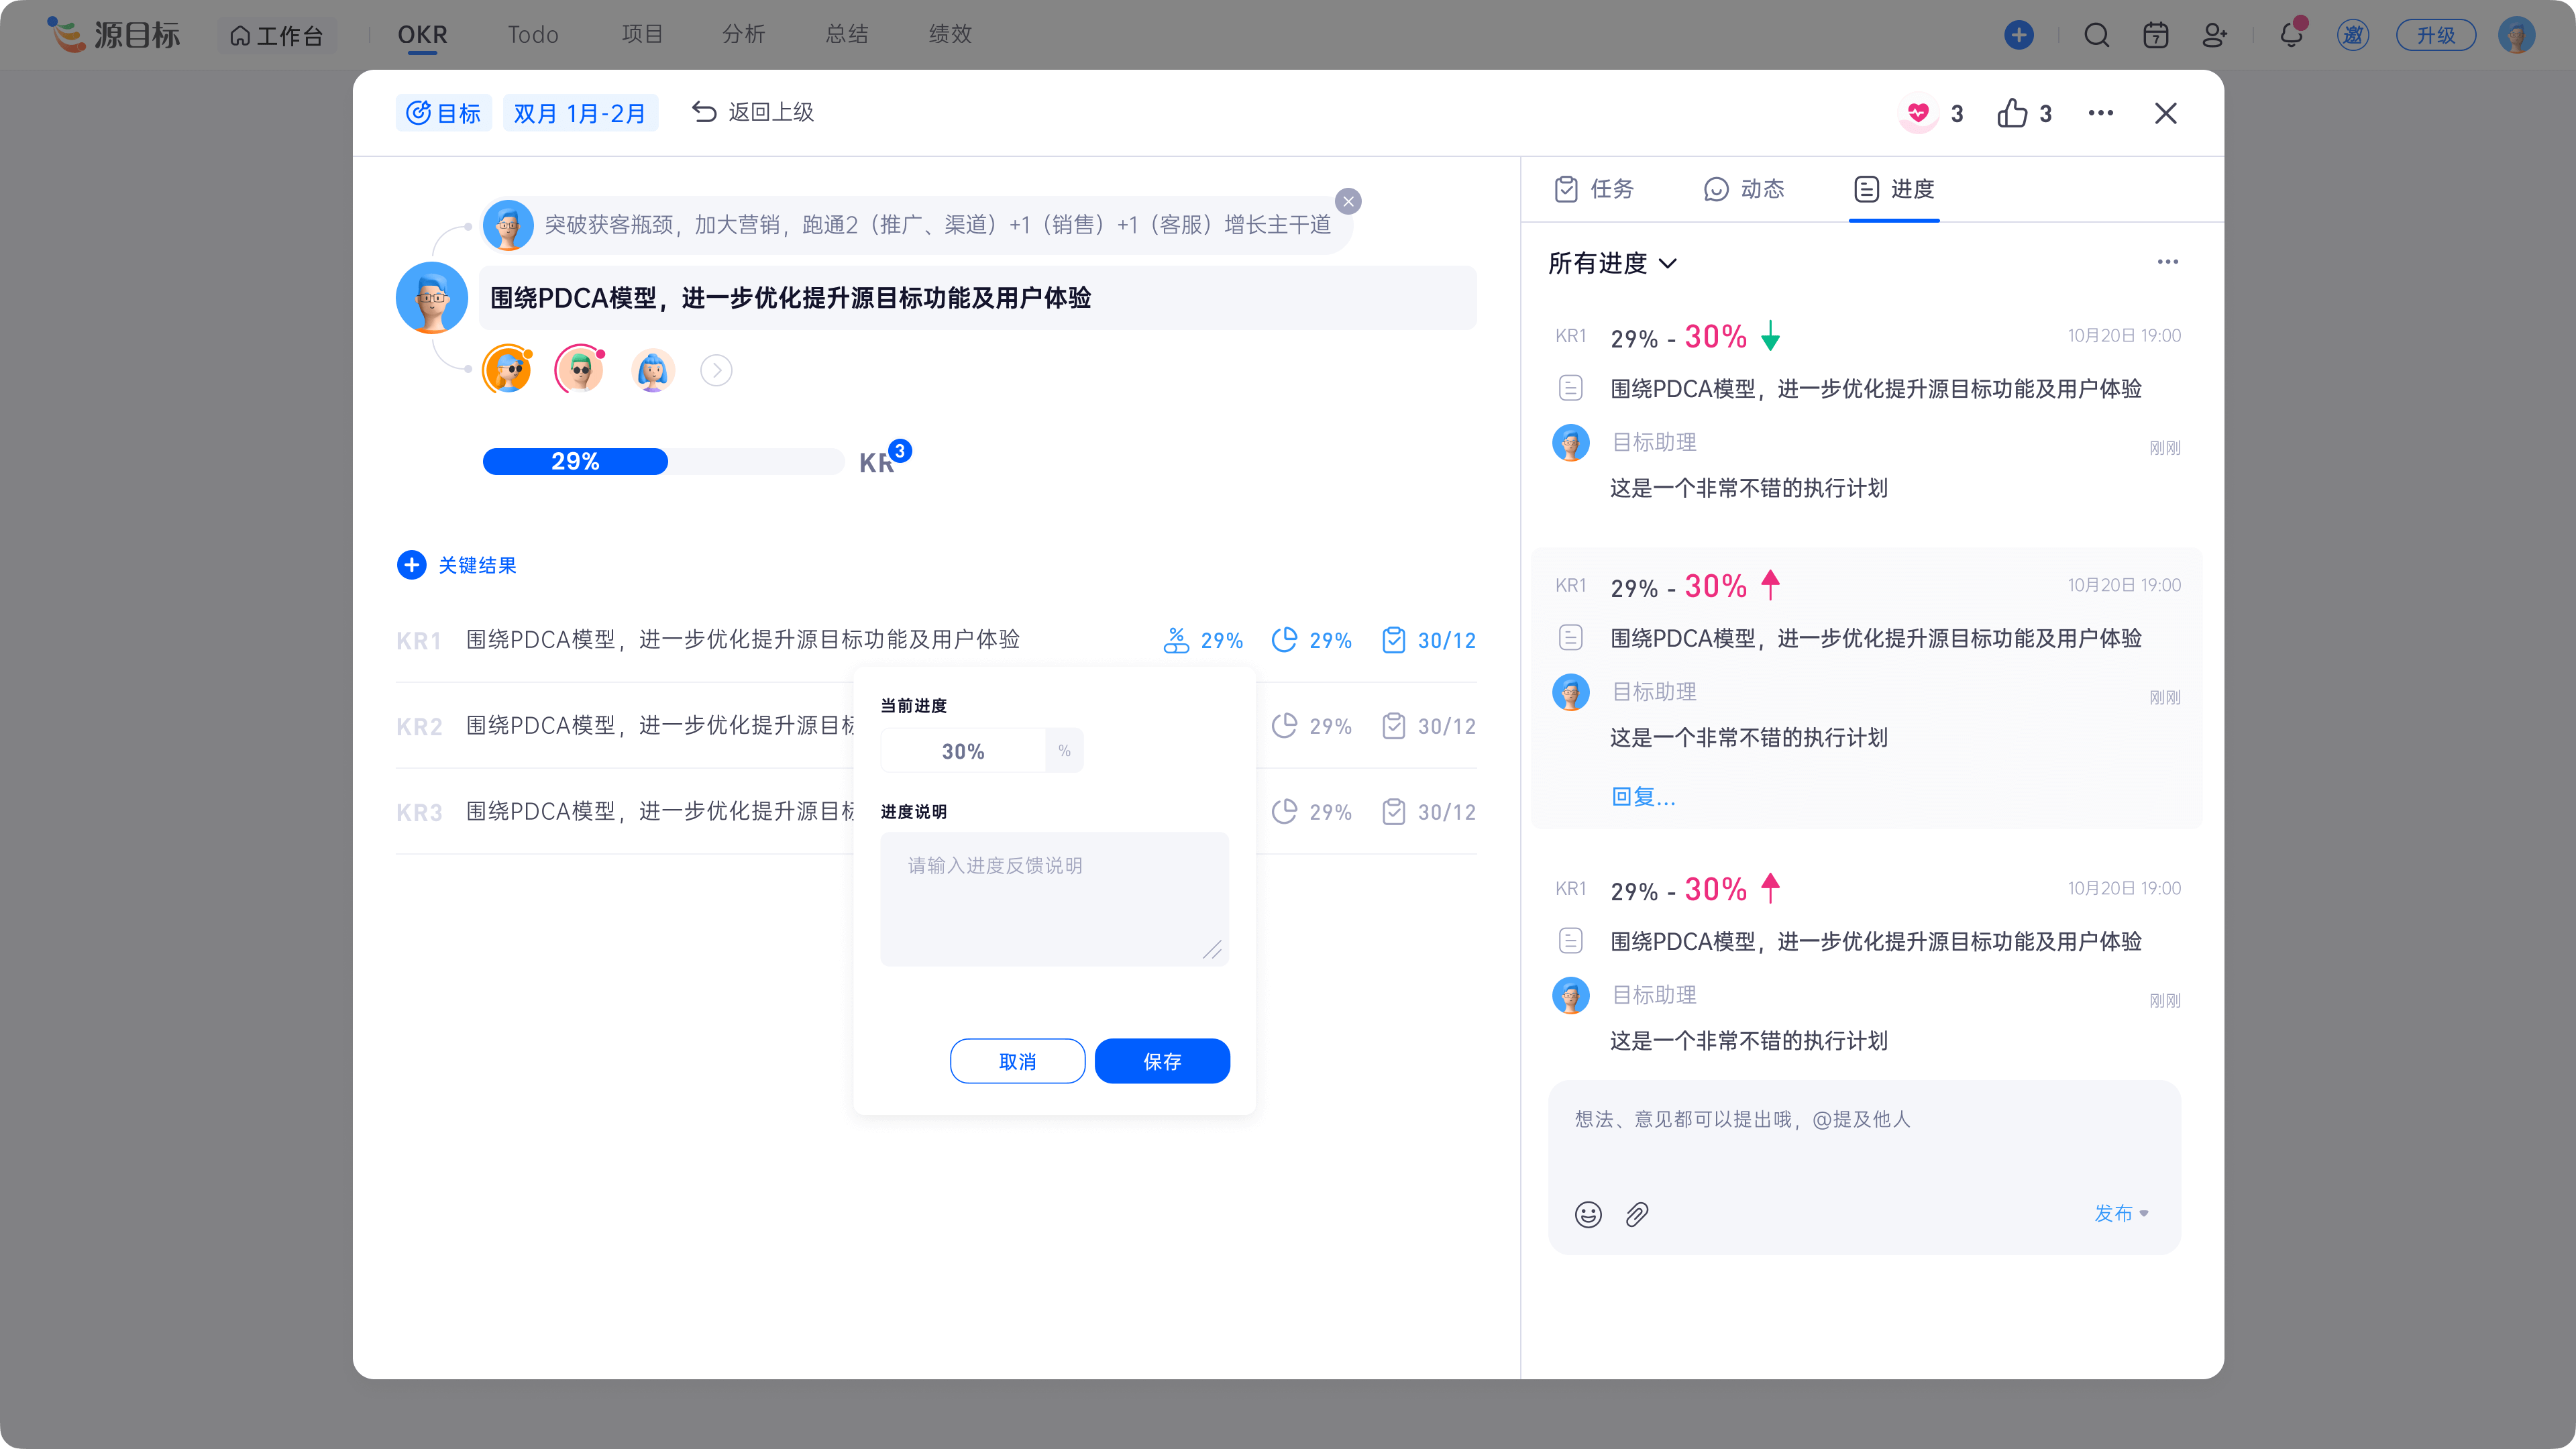Screen dimensions: 2576x1449
Task: Click the 取消 button
Action: pos(1017,1061)
